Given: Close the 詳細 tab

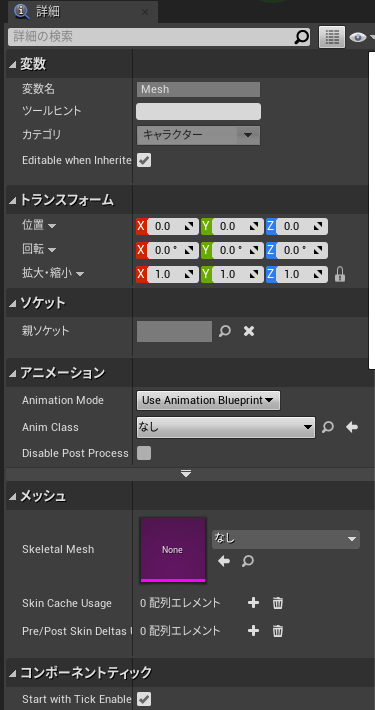Looking at the screenshot, I should tap(145, 12).
